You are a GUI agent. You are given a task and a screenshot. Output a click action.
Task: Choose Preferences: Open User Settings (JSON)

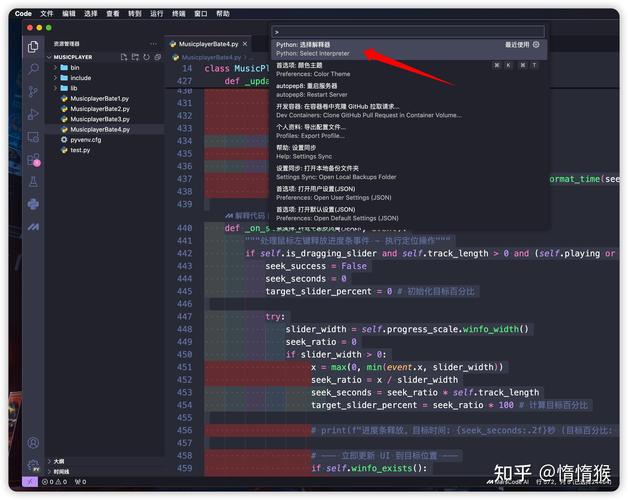click(408, 194)
